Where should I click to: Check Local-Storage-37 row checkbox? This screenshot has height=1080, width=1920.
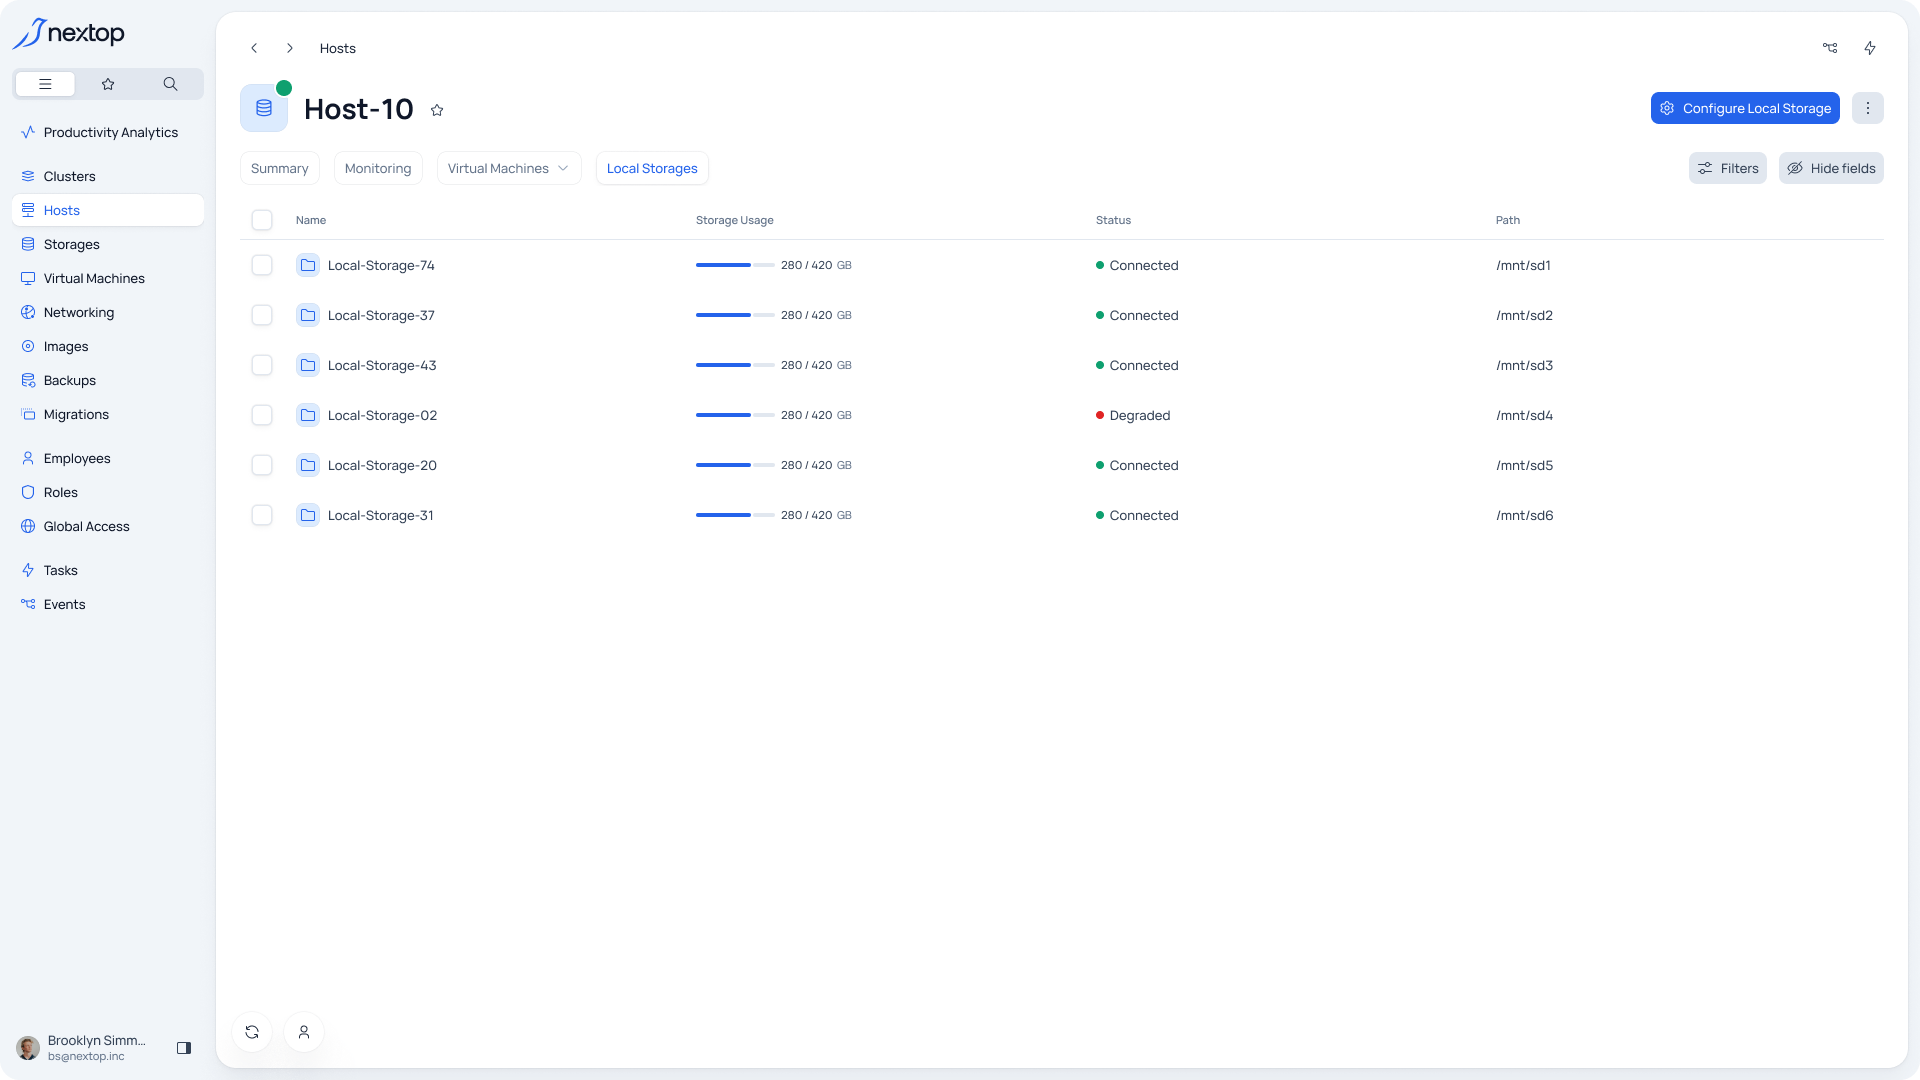tap(262, 315)
